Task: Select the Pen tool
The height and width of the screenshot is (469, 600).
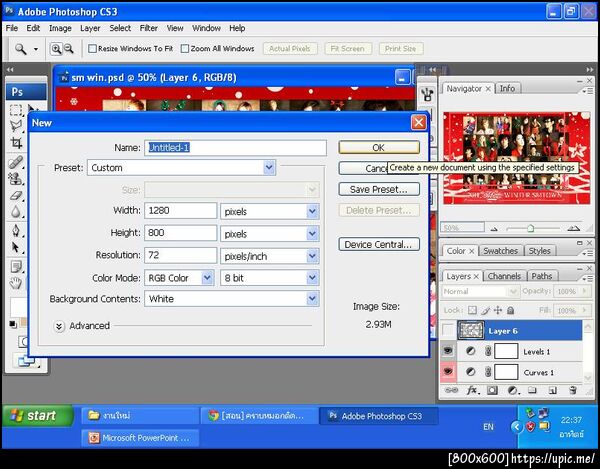Action: pyautogui.click(x=16, y=231)
